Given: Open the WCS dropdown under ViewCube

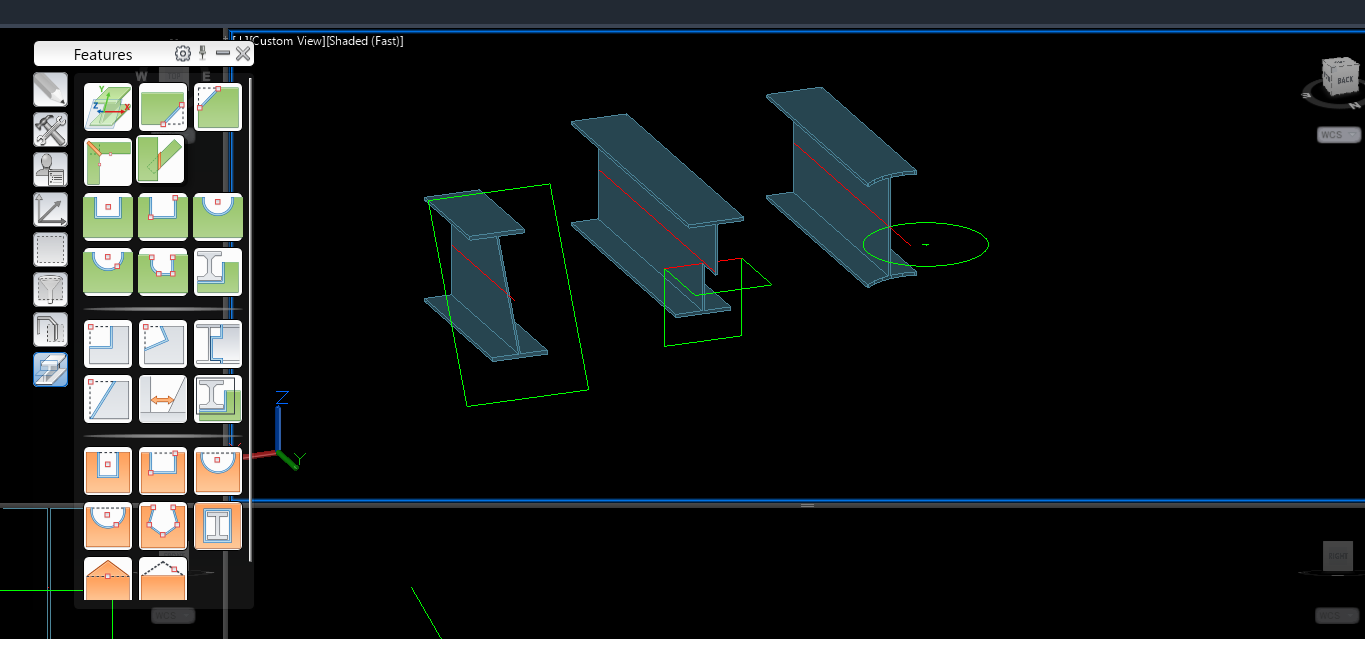Looking at the screenshot, I should [1339, 135].
